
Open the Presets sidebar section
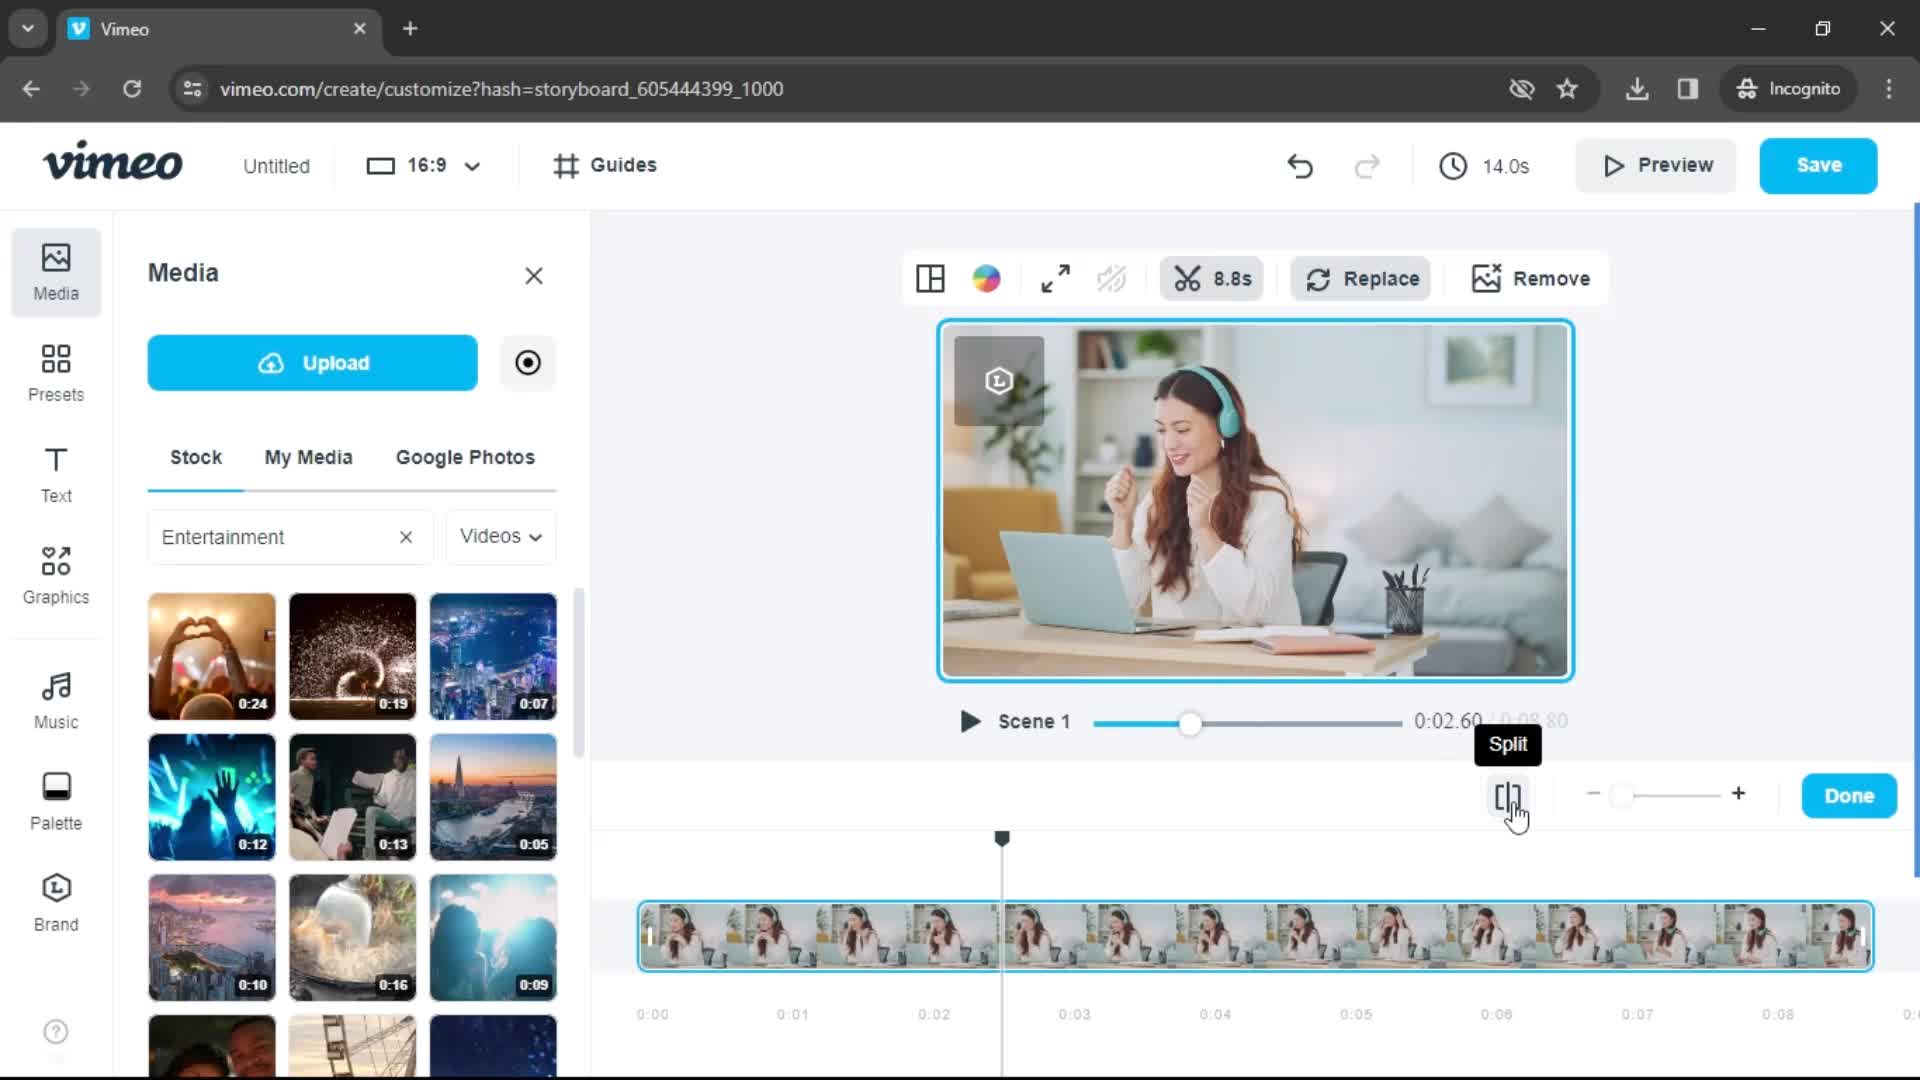click(56, 373)
